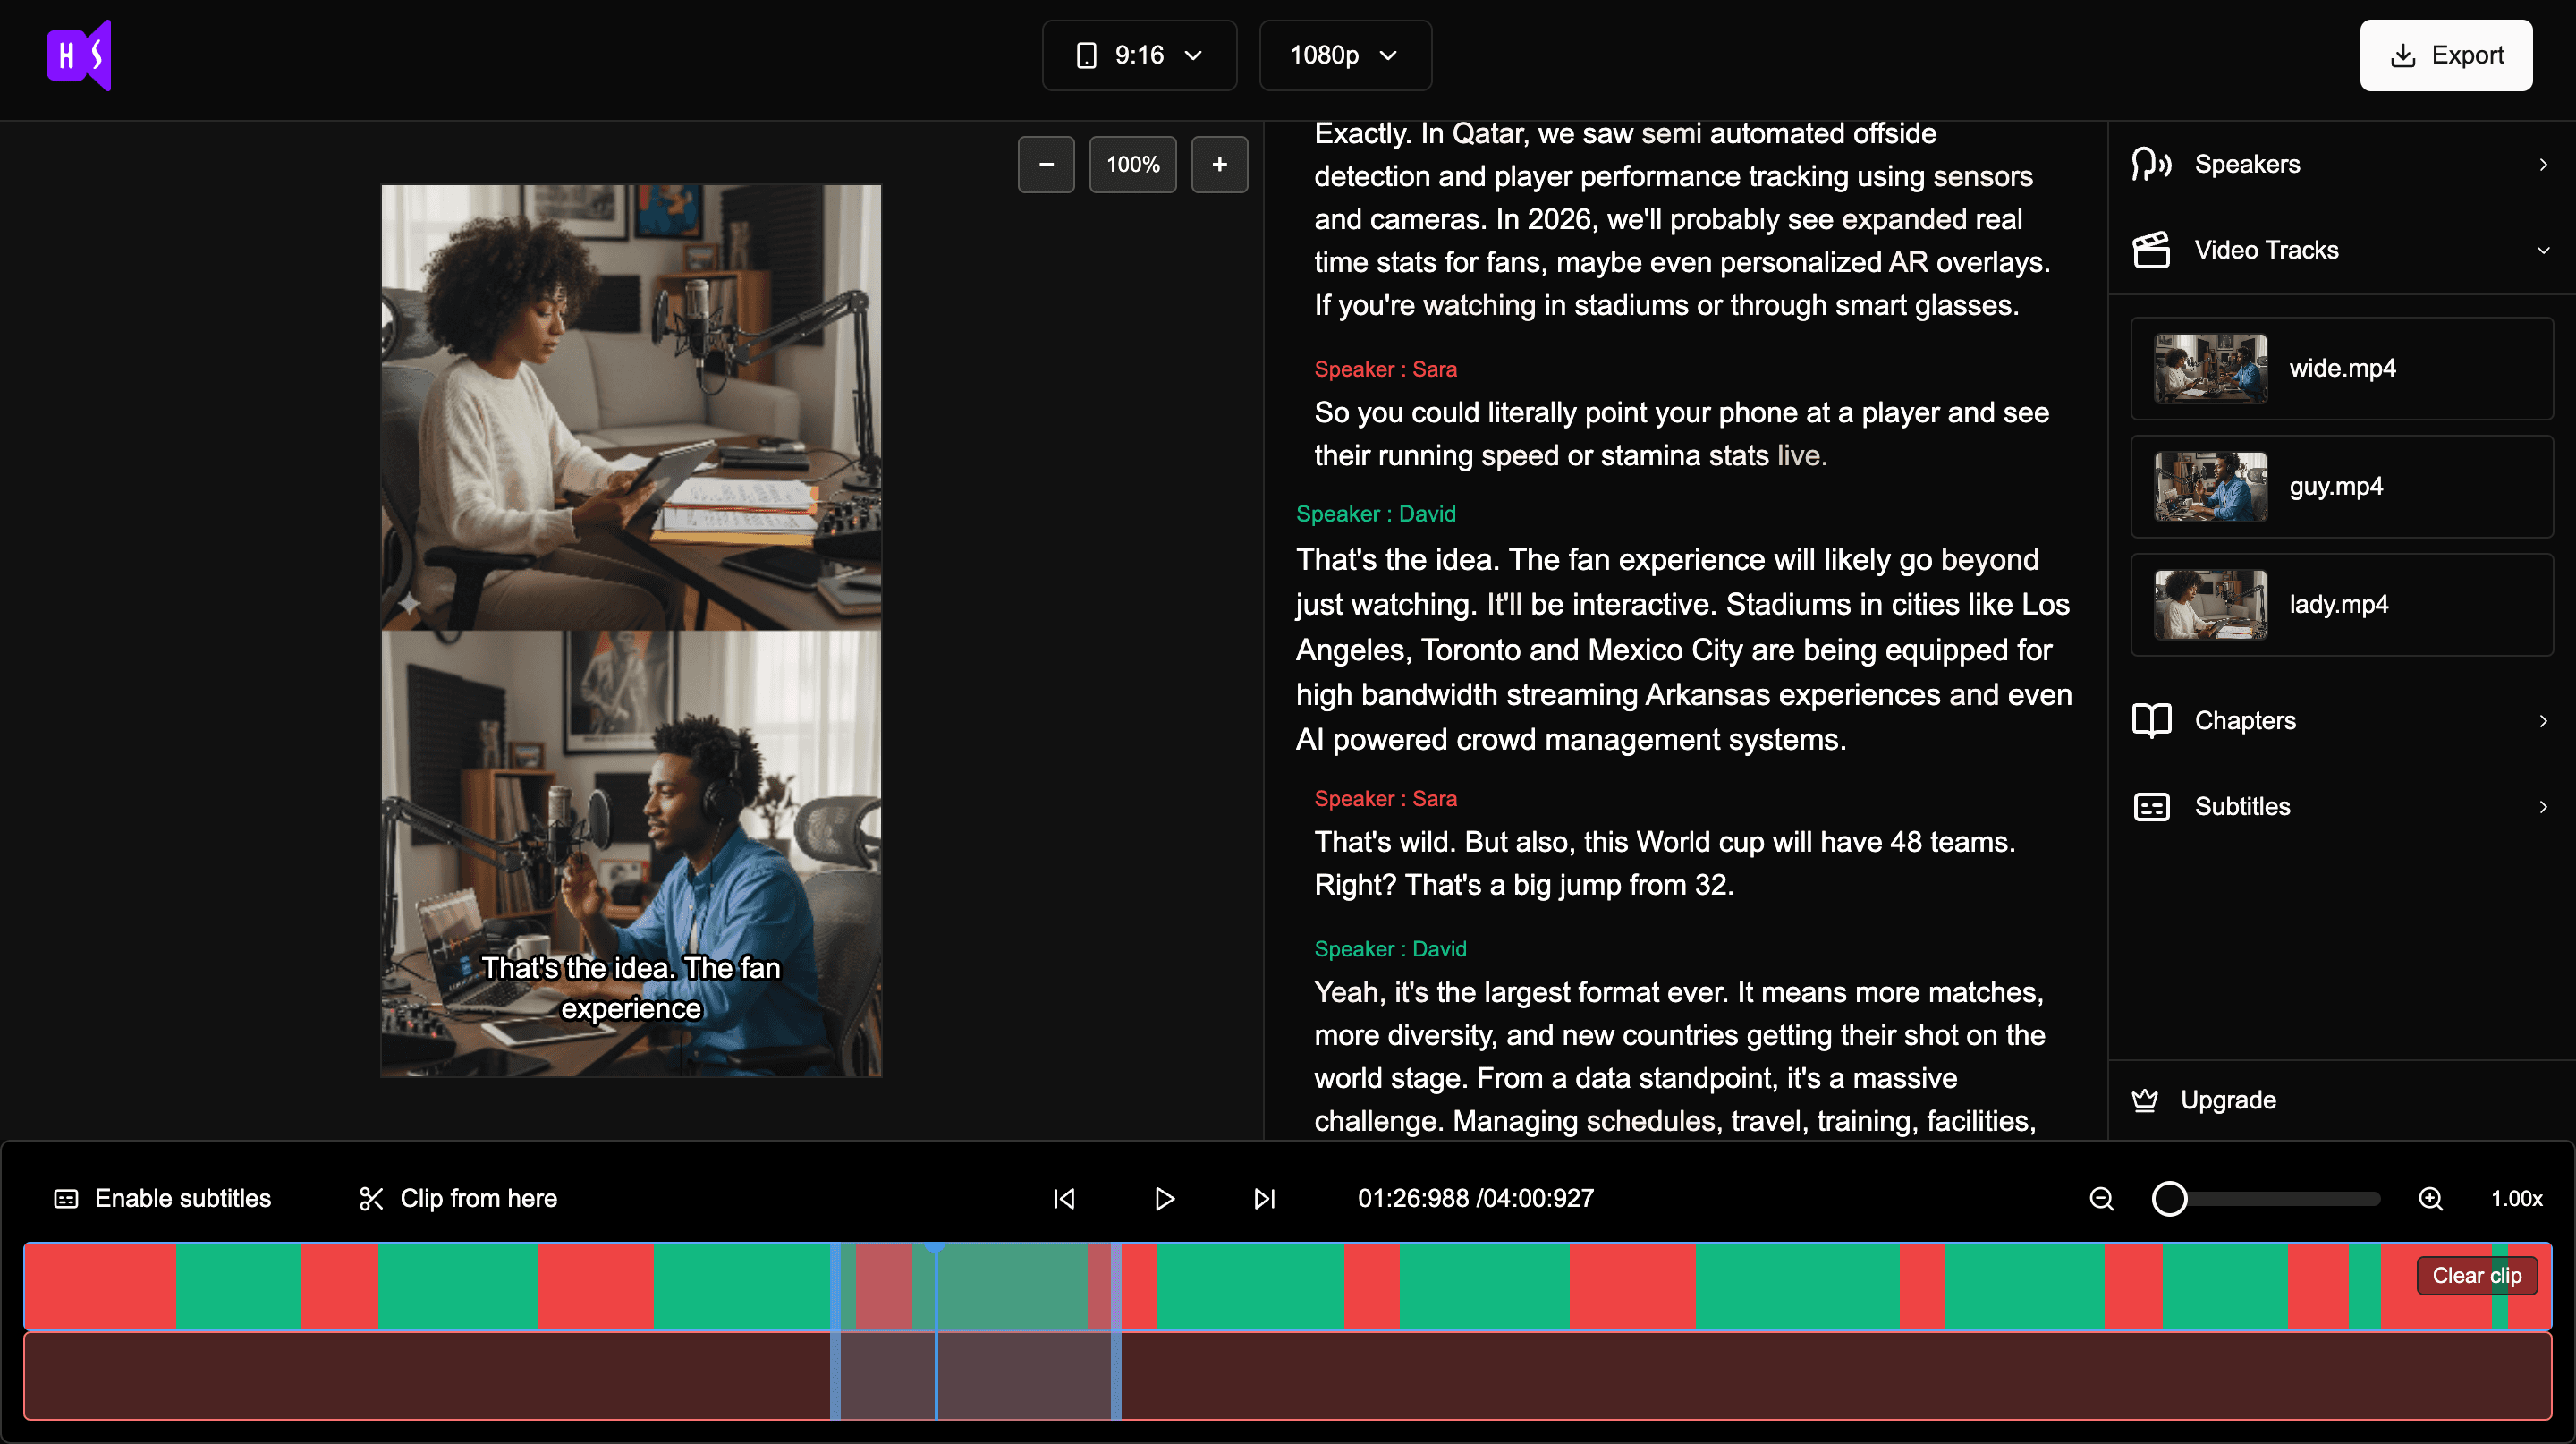This screenshot has height=1444, width=2576.
Task: Open the 1080p resolution dropdown
Action: [x=1344, y=55]
